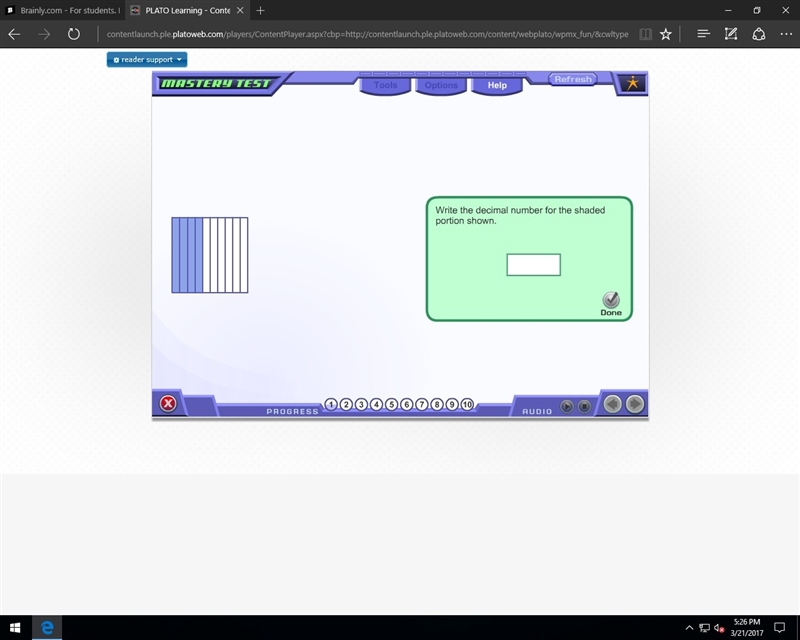The width and height of the screenshot is (800, 640).
Task: Click the Edge icon in taskbar
Action: [x=47, y=627]
